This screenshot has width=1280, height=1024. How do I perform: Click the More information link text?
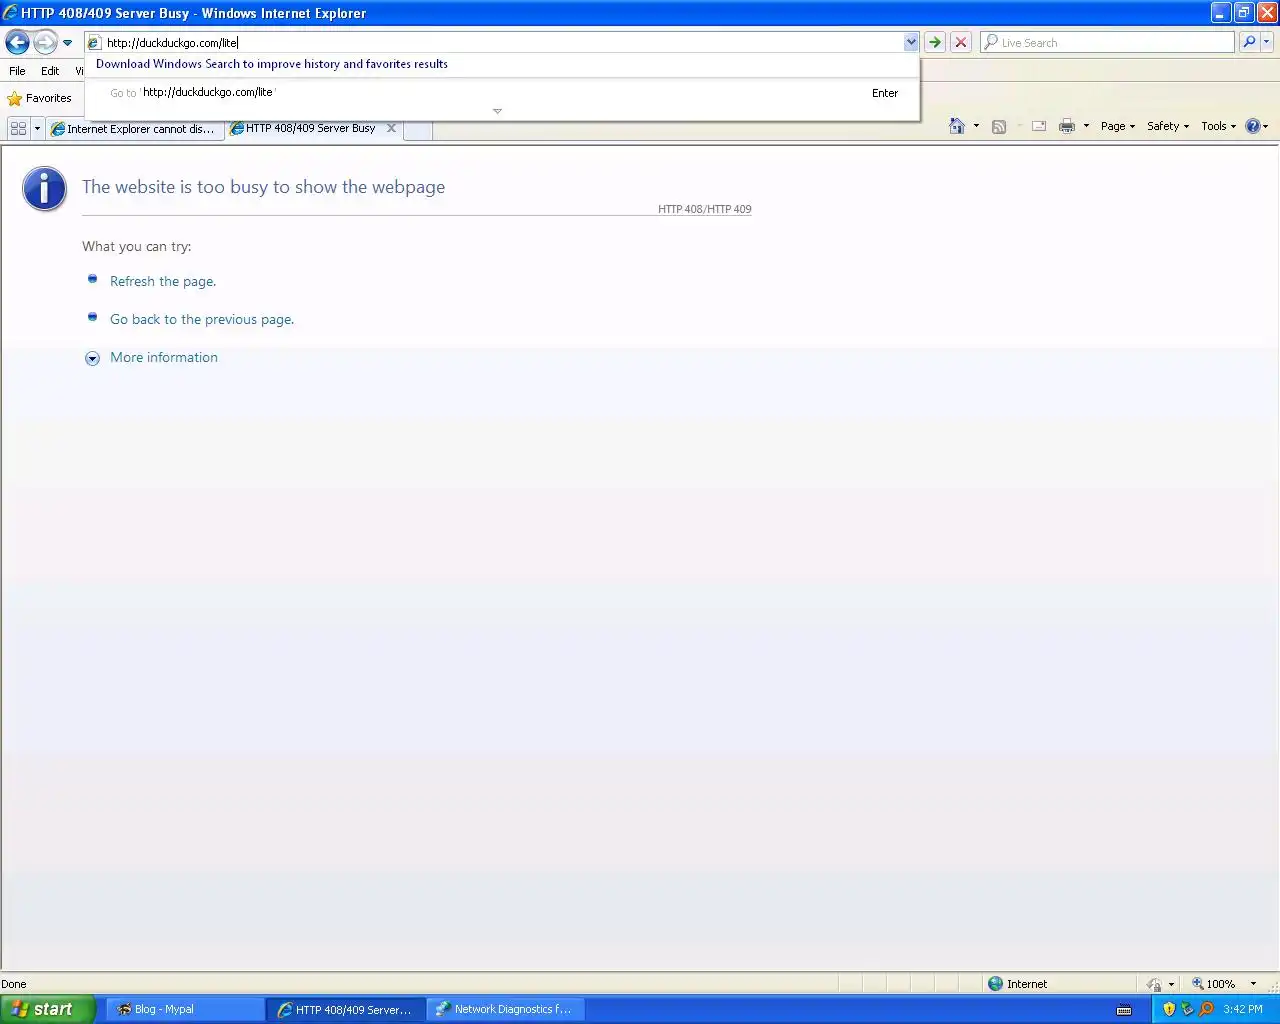(x=164, y=358)
